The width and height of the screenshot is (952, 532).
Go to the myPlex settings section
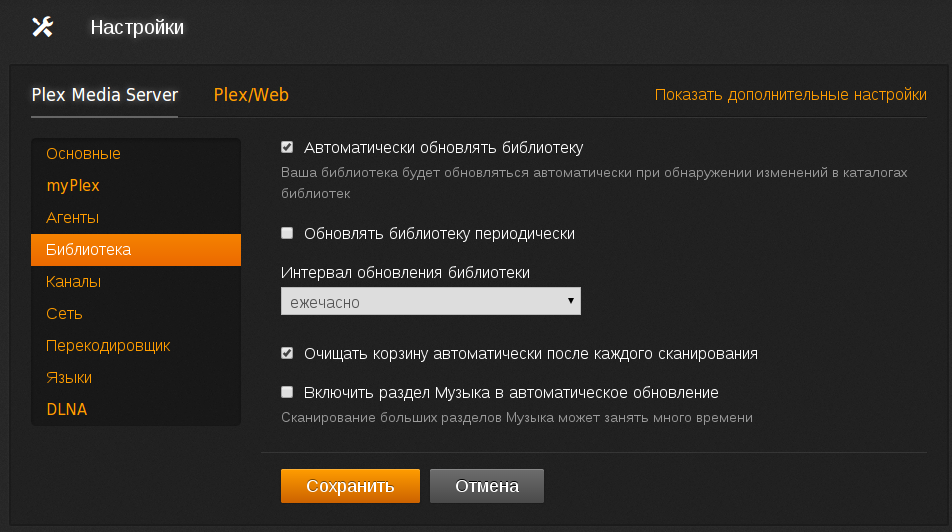[73, 186]
